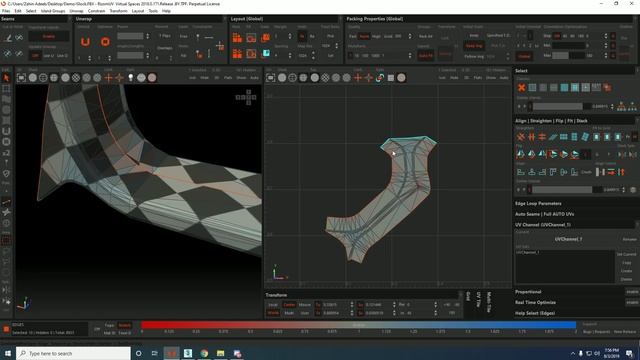Click Set Current in UV Channel panel
Screen dimensions: 640x360
(x=627, y=254)
